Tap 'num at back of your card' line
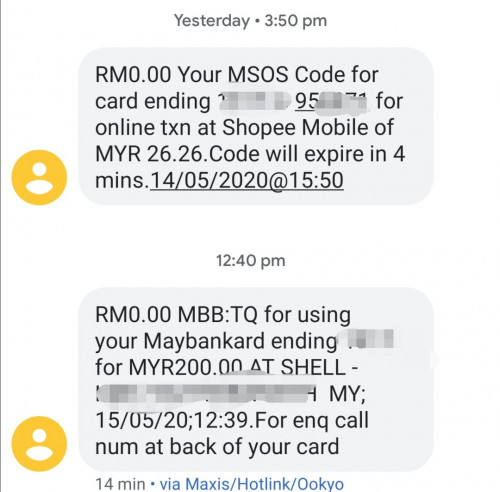 point(217,447)
